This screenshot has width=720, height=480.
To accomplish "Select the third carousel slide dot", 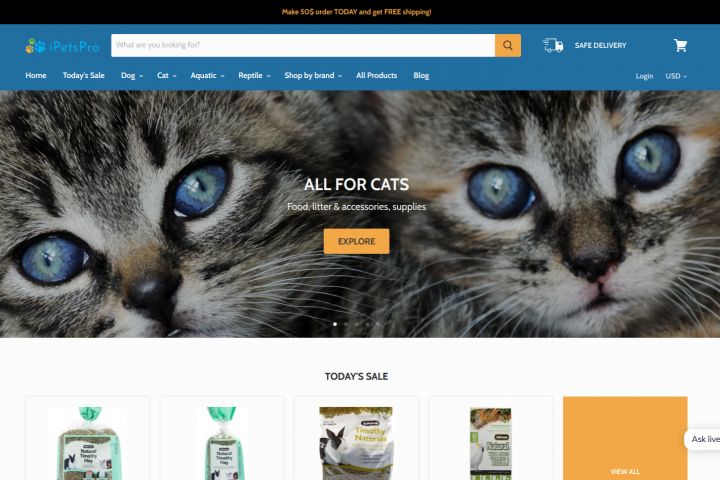I will click(357, 324).
